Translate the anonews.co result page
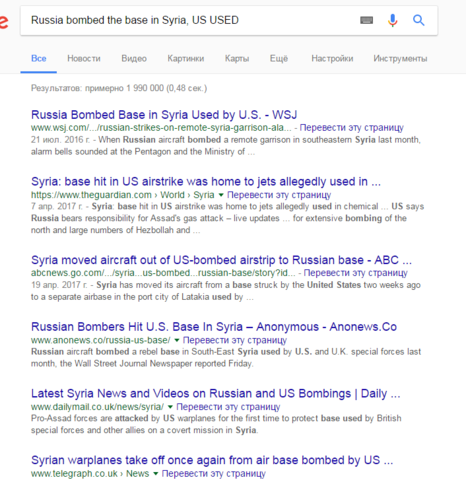 point(235,340)
